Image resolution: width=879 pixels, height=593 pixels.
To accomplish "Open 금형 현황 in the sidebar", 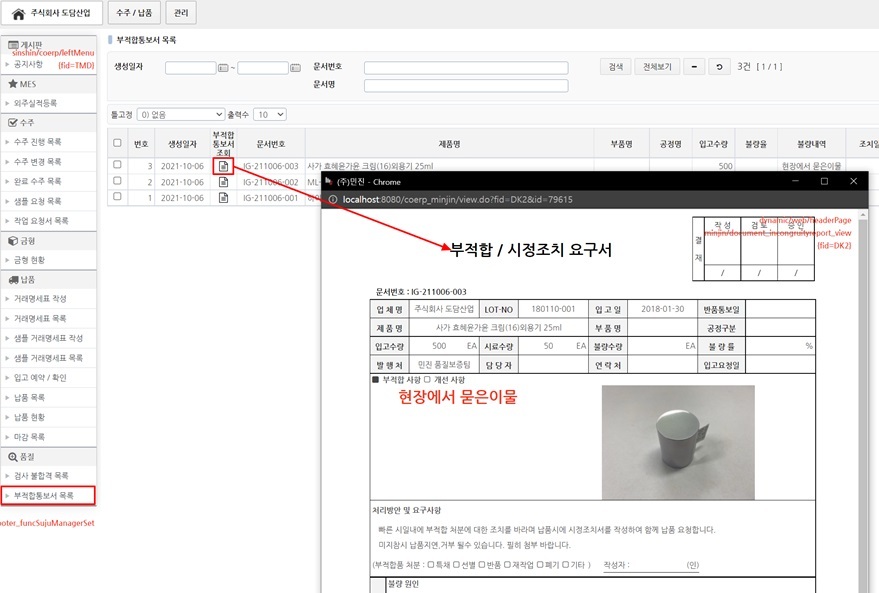I will [x=29, y=260].
